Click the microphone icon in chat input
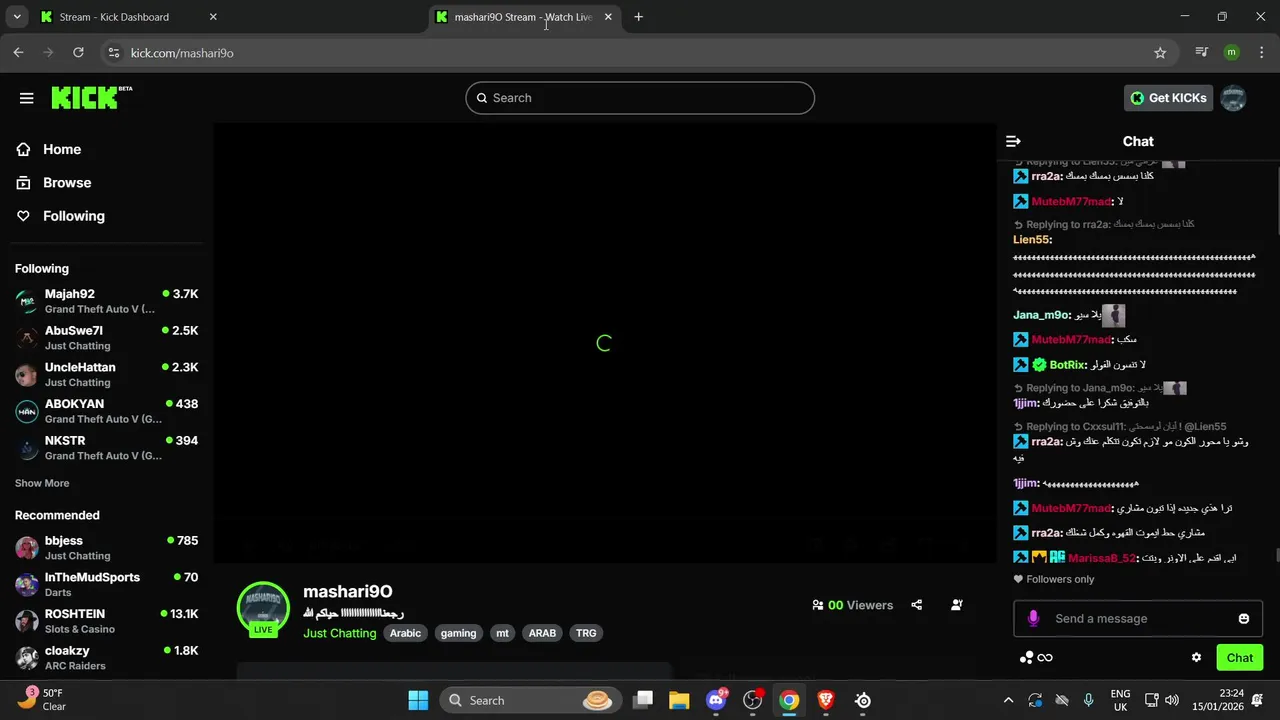The height and width of the screenshot is (720, 1280). (x=1033, y=619)
